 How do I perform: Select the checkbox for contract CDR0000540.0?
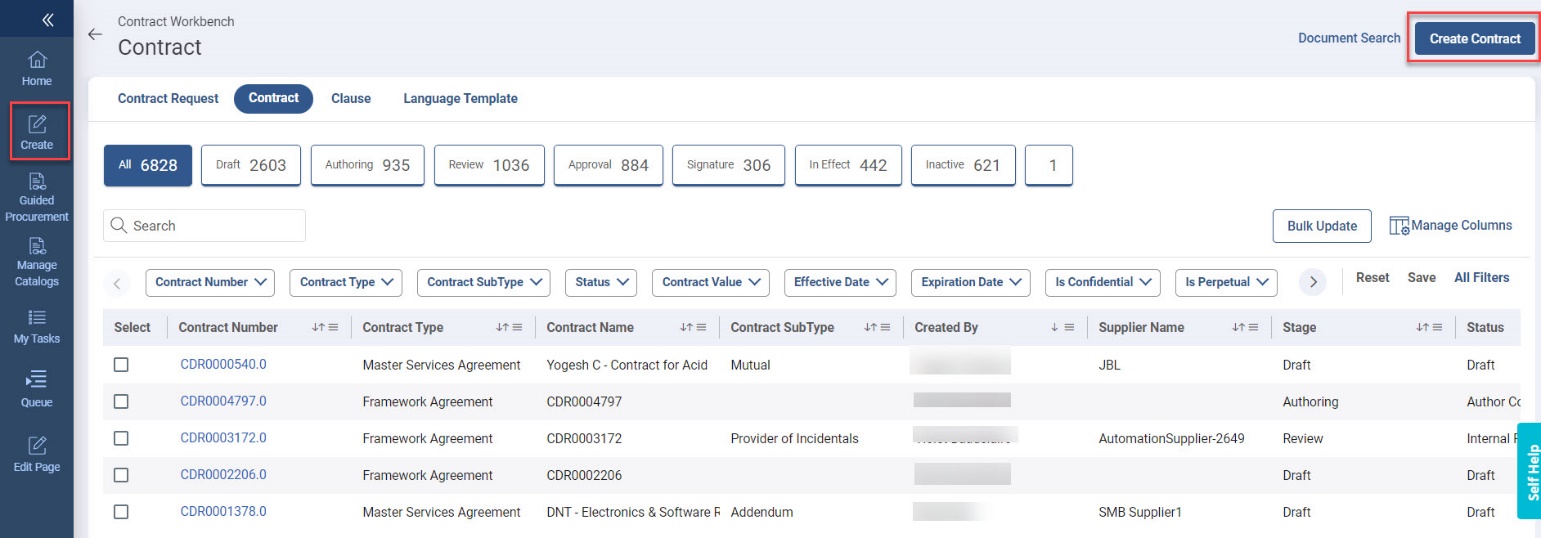[121, 365]
